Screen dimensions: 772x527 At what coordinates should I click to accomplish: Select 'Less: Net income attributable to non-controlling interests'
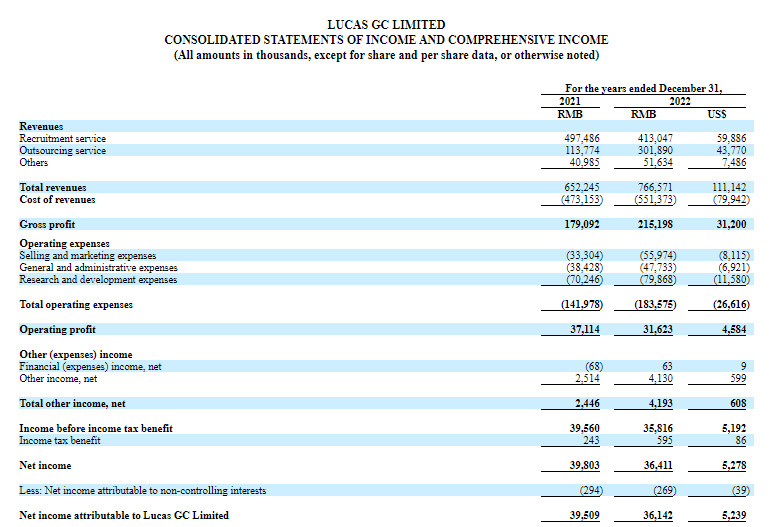(x=143, y=491)
